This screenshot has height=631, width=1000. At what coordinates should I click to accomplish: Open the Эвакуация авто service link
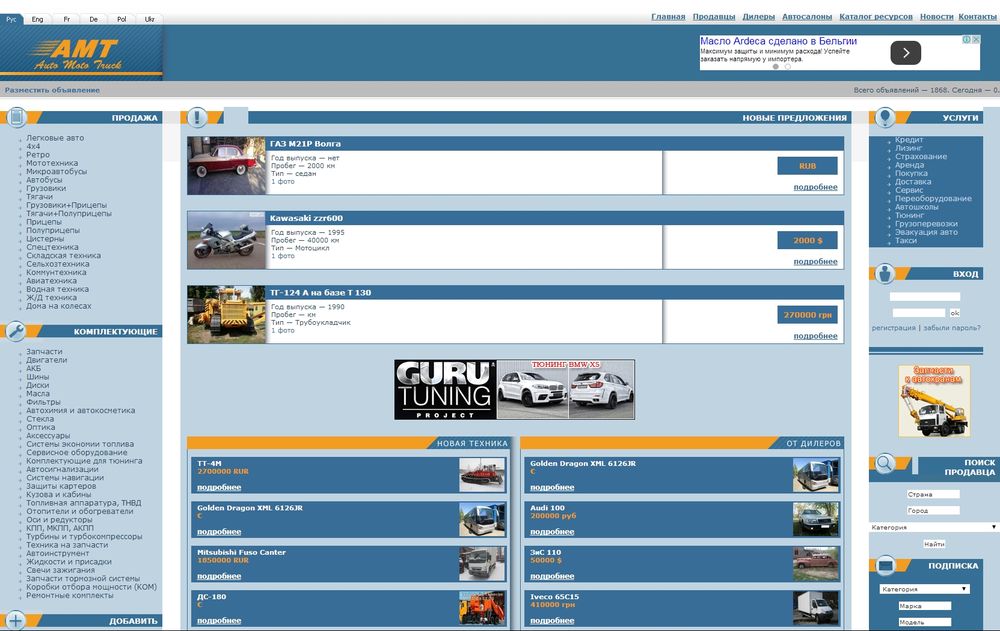click(x=926, y=232)
